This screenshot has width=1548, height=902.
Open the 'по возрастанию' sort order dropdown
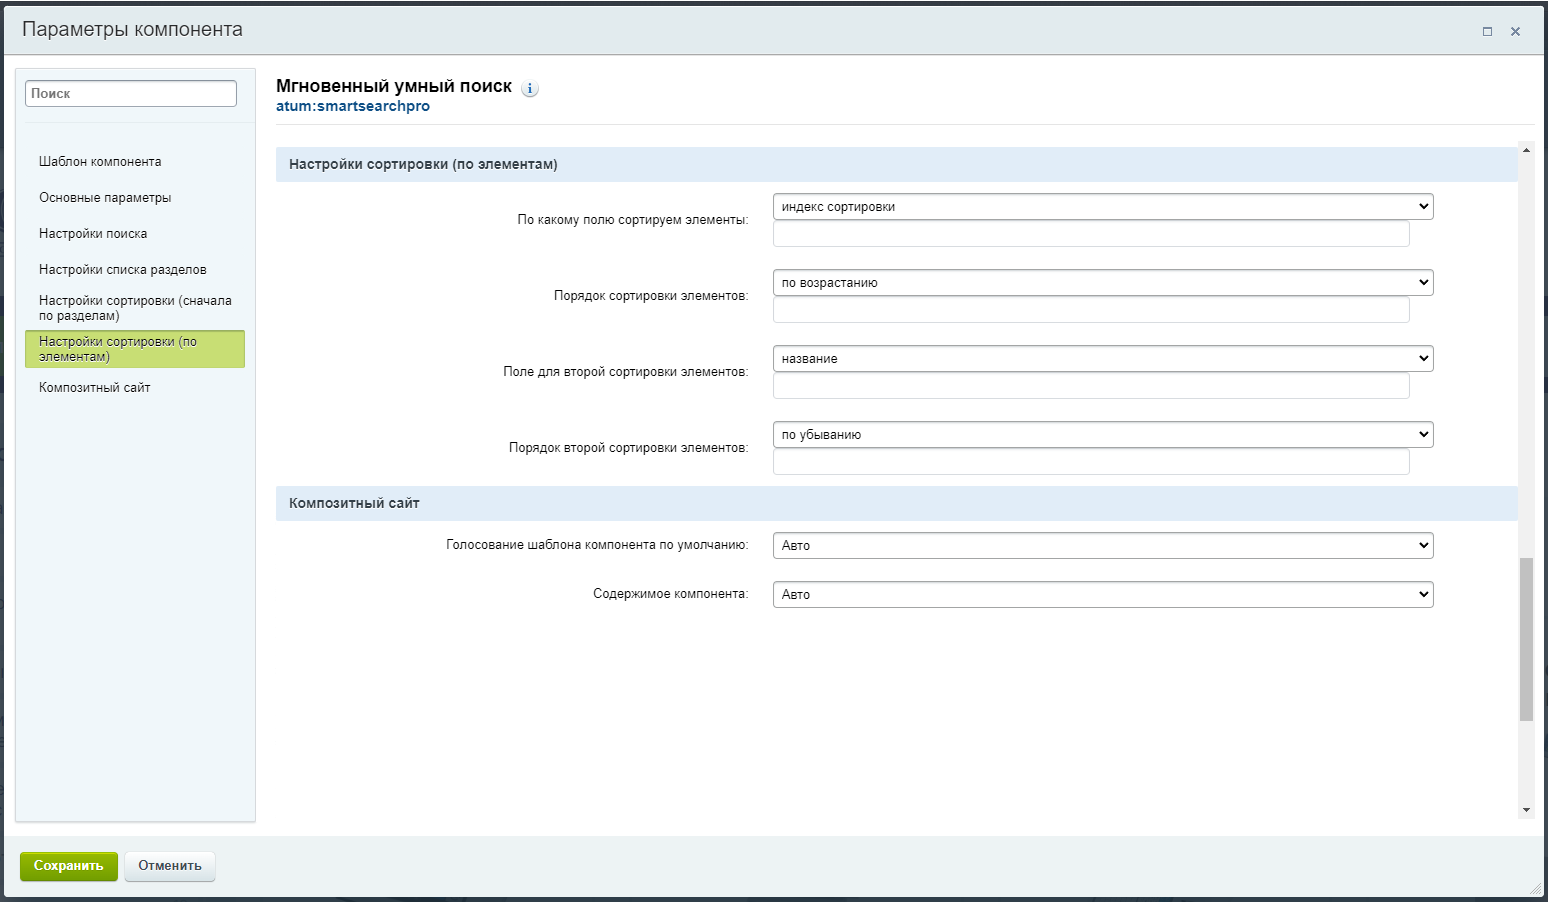[x=1102, y=283]
